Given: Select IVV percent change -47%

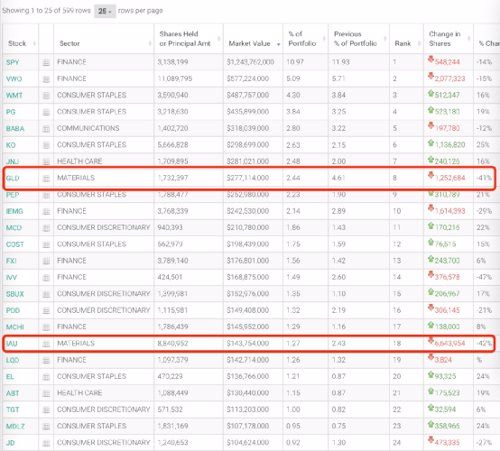Looking at the screenshot, I should click(484, 277).
